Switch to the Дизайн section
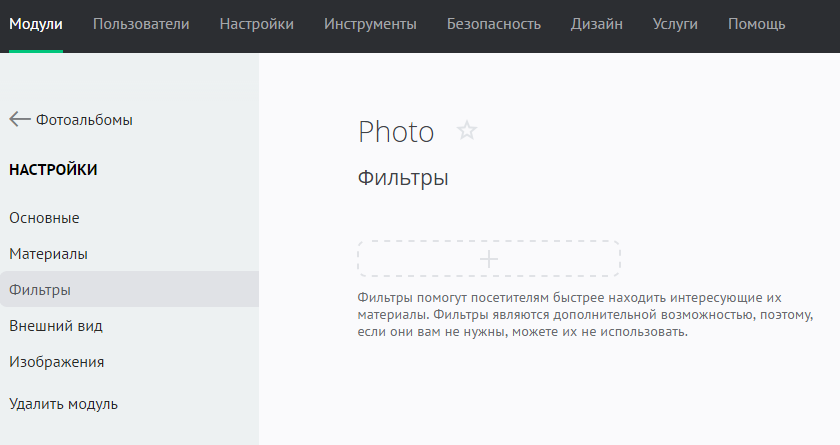 (x=597, y=24)
